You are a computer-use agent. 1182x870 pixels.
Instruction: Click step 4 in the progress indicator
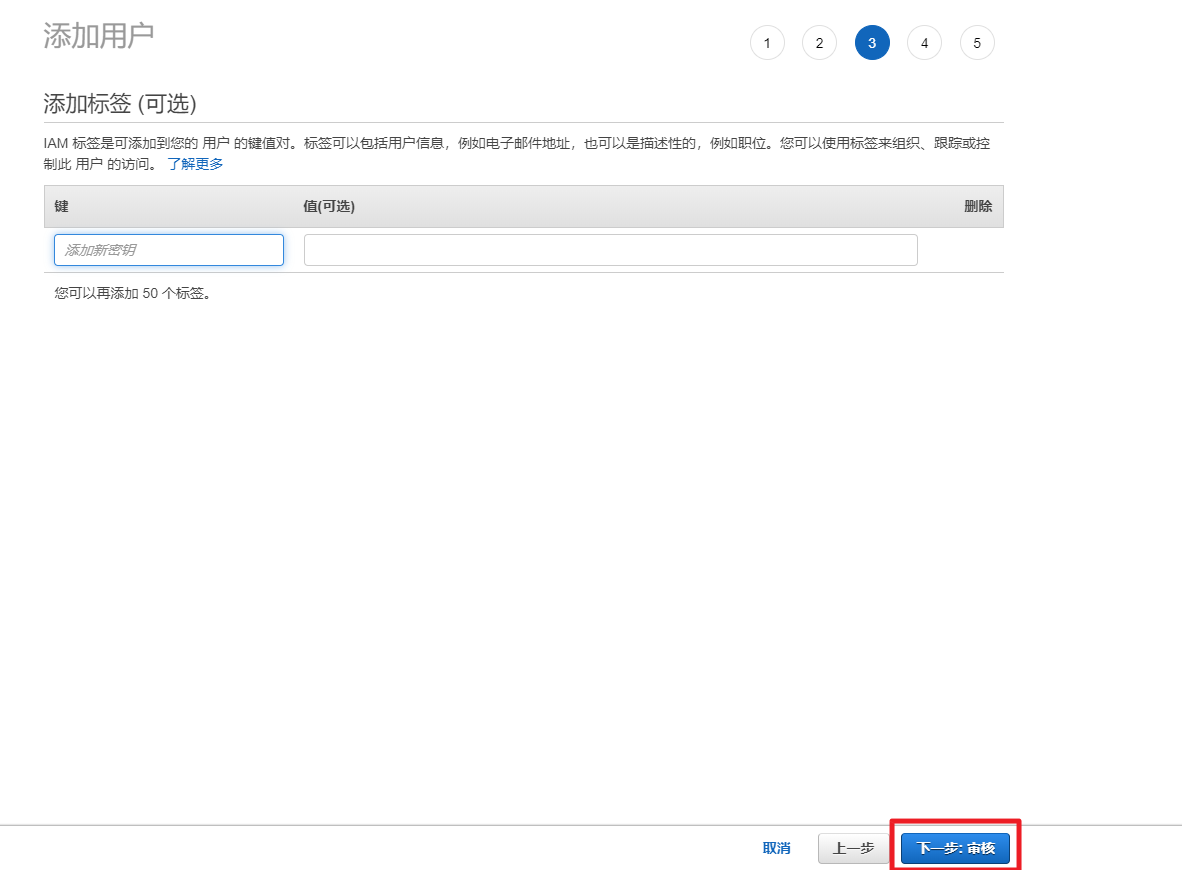click(x=924, y=43)
